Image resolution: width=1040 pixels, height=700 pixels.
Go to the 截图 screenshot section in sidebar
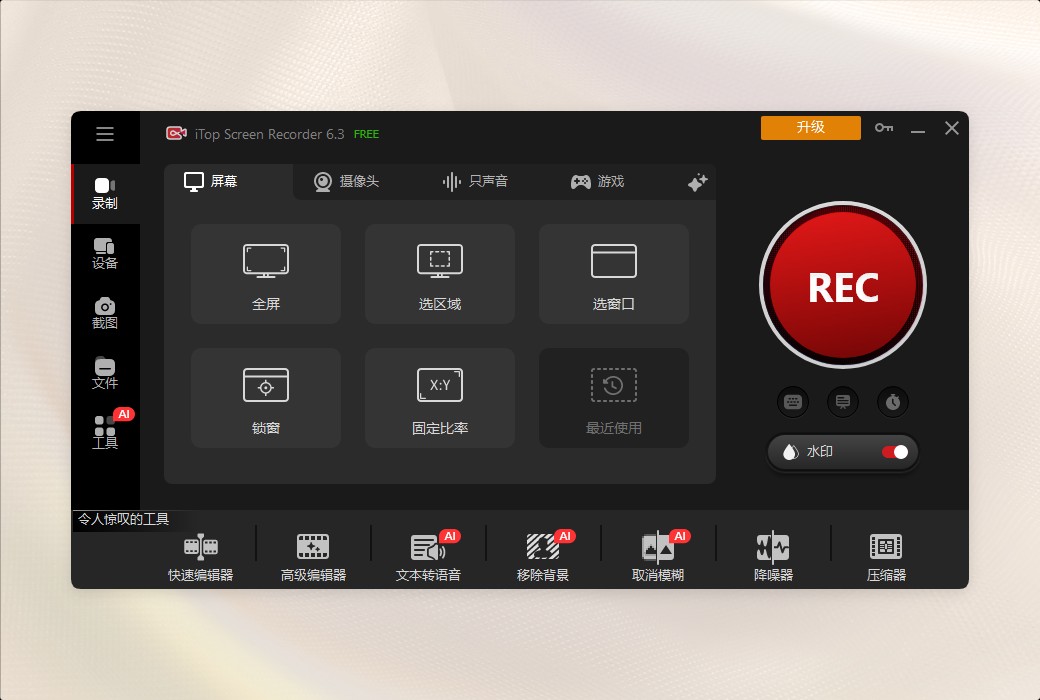pos(105,313)
